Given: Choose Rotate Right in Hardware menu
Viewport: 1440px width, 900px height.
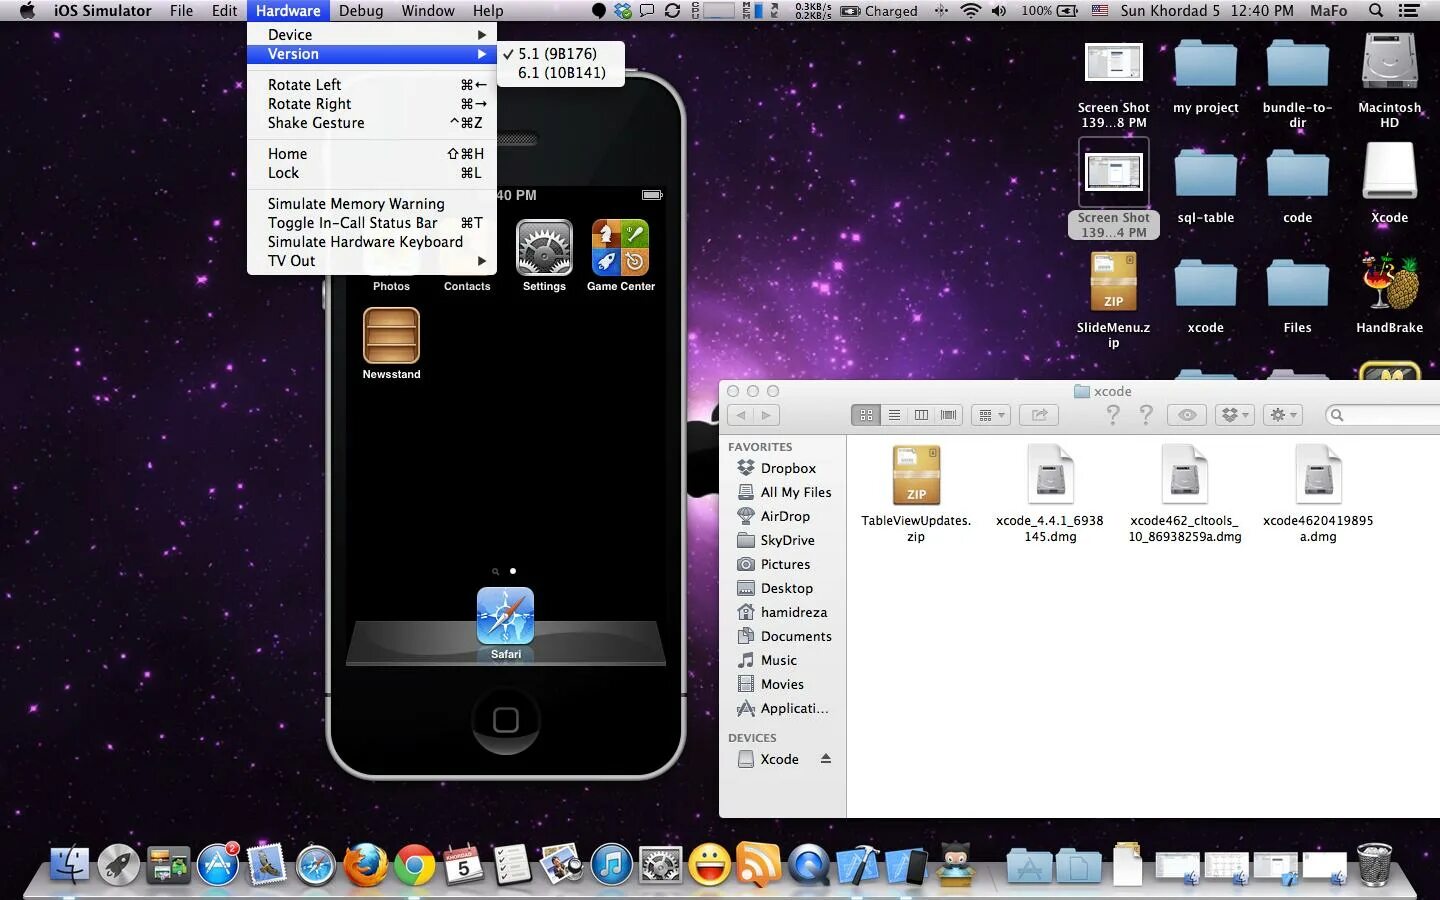Looking at the screenshot, I should point(372,104).
